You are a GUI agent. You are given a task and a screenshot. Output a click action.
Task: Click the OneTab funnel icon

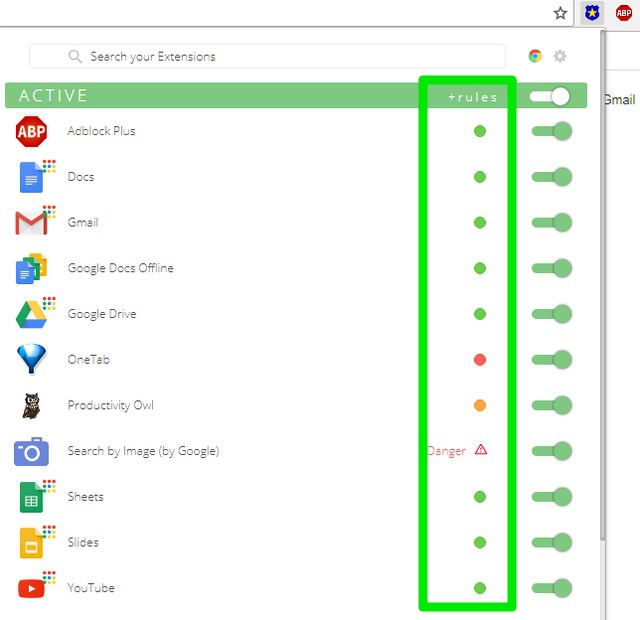pyautogui.click(x=31, y=359)
